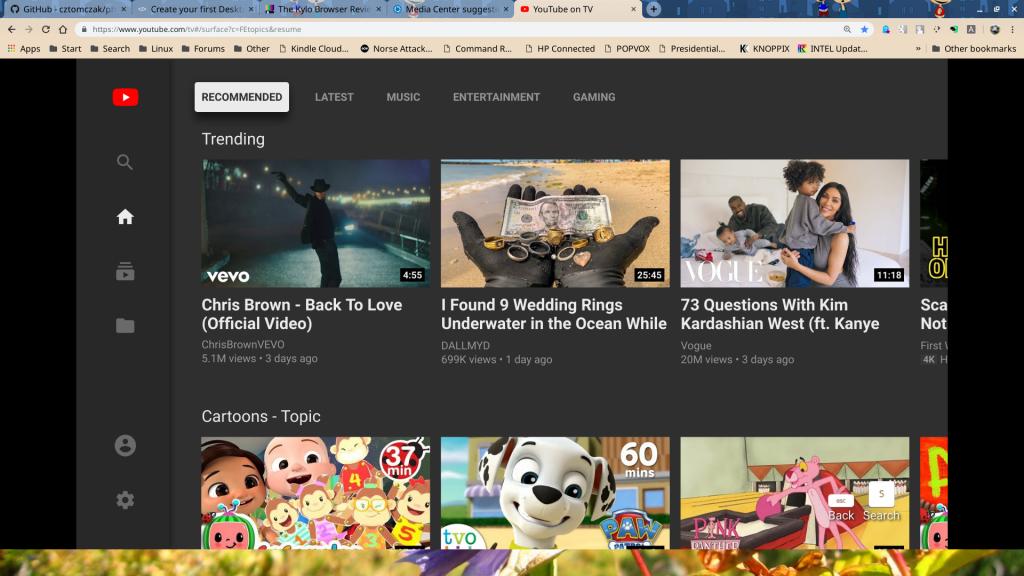Open the account profile icon in sidebar
This screenshot has width=1024, height=576.
tap(125, 446)
